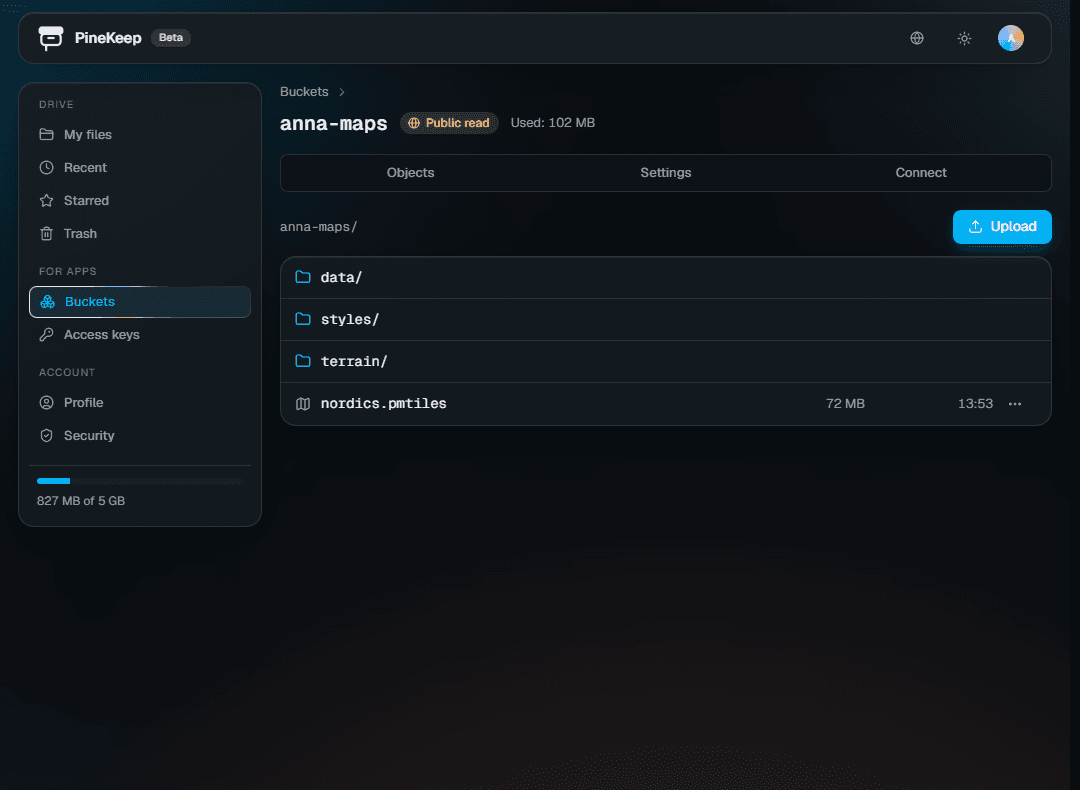Viewport: 1080px width, 790px height.
Task: Click the Buckets icon in sidebar
Action: click(48, 302)
